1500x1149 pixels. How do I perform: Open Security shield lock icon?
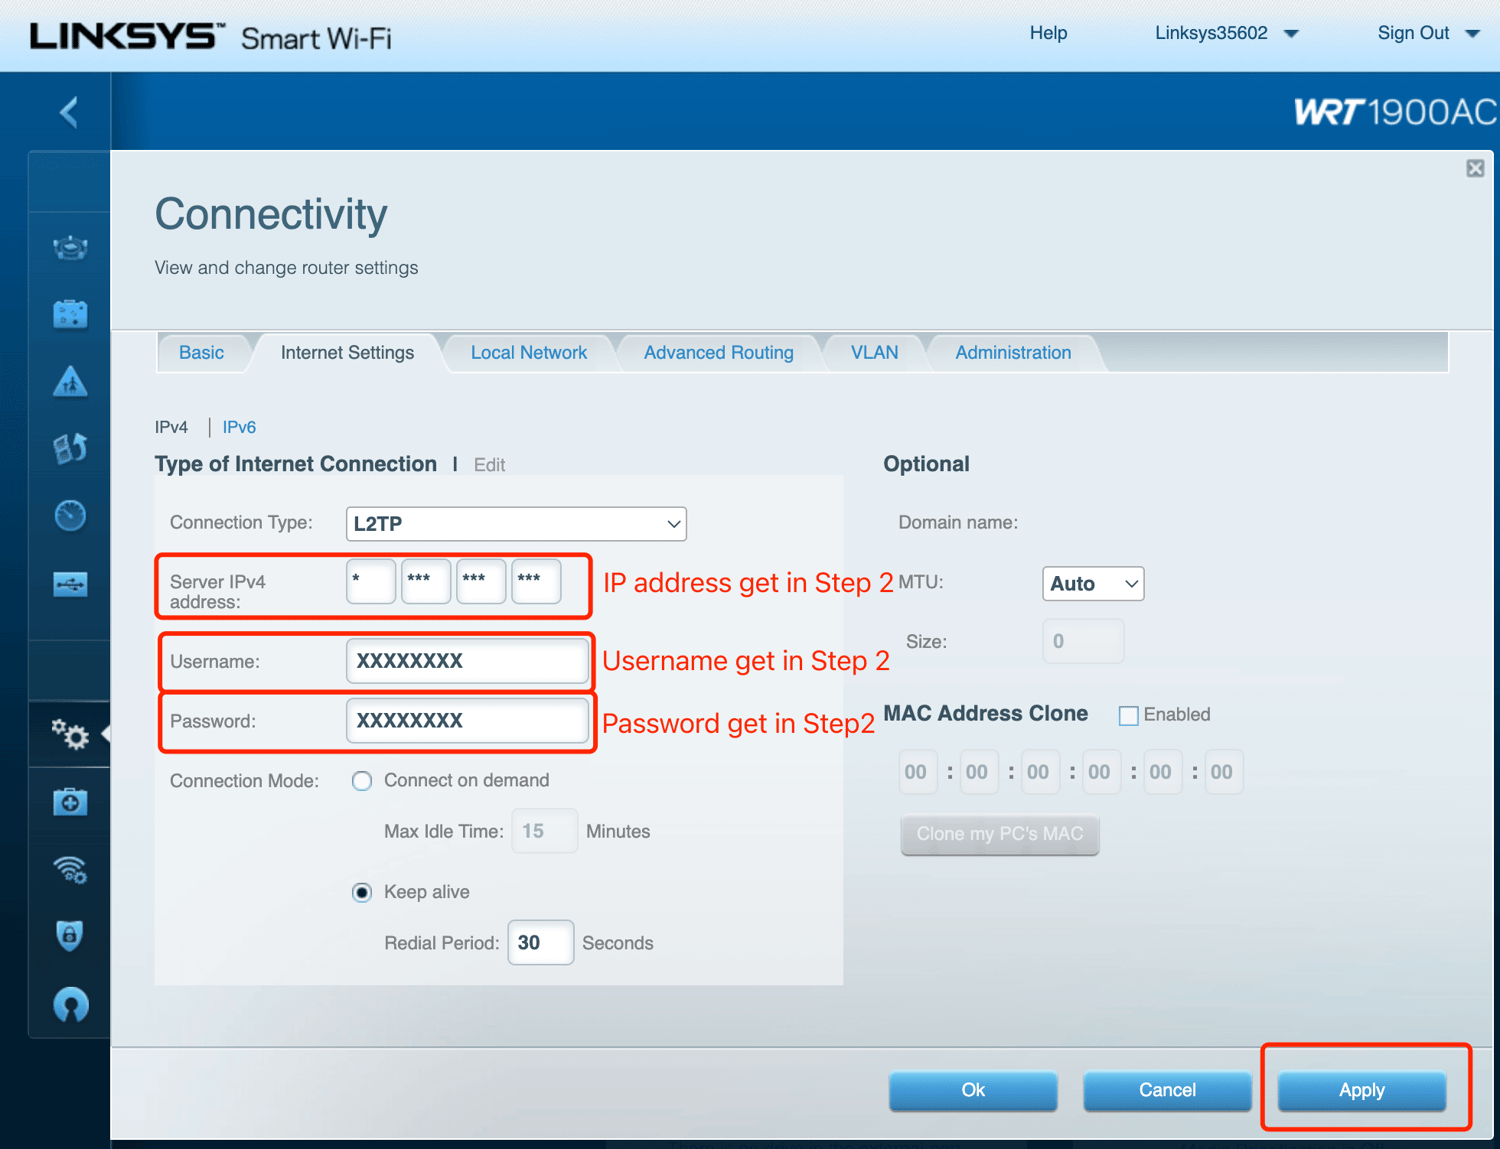tap(70, 936)
